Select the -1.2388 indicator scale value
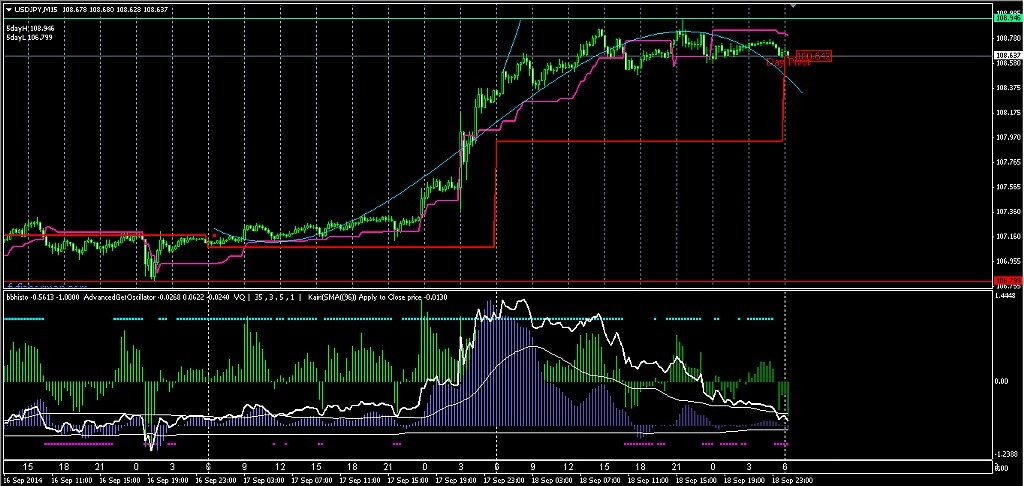 pyautogui.click(x=1006, y=455)
